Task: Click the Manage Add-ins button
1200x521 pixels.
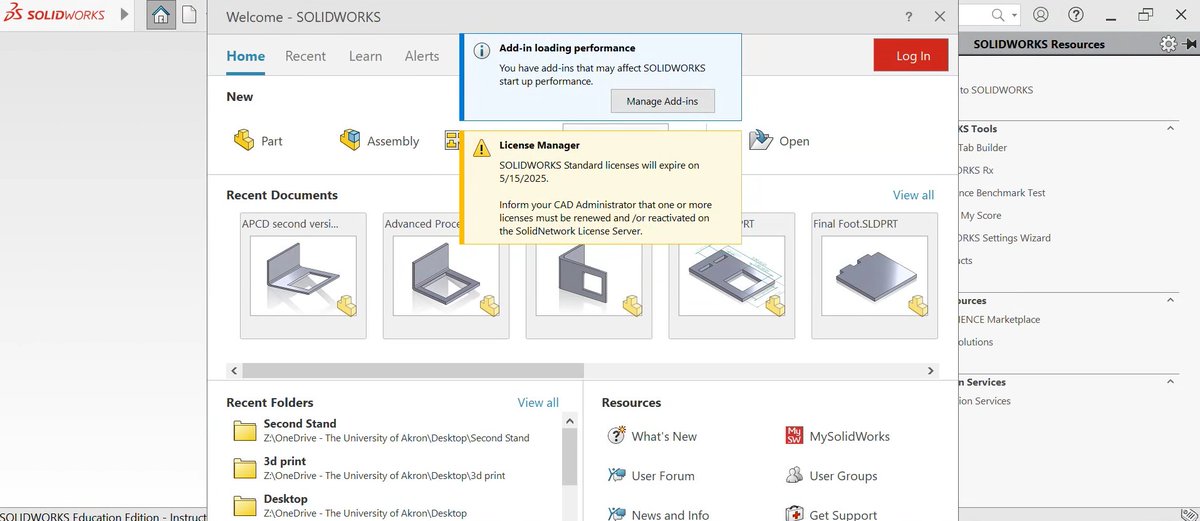Action: (662, 101)
